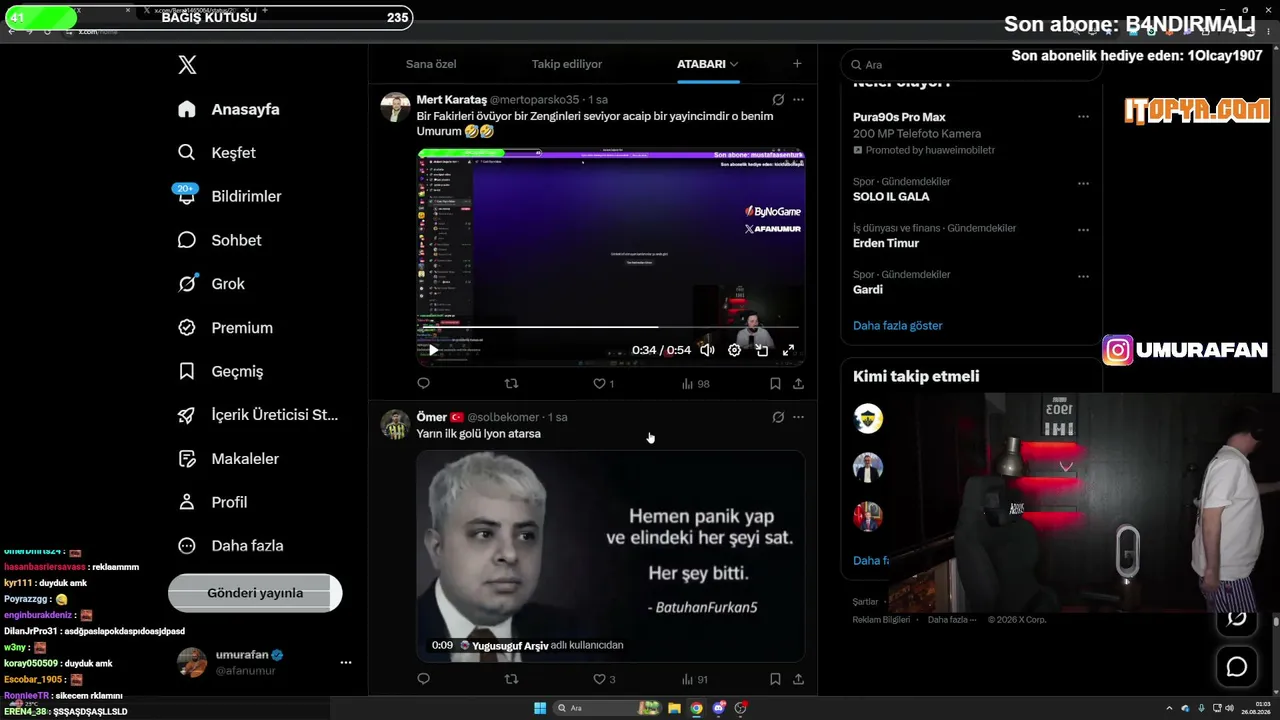This screenshot has height=720, width=1280.
Task: View analytics with 98 views
Action: click(695, 383)
